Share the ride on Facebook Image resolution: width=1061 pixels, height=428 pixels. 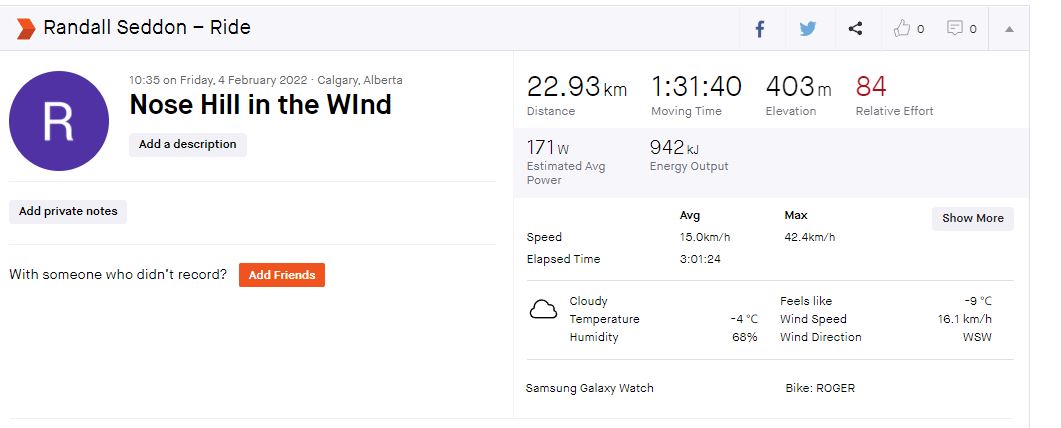tap(760, 29)
